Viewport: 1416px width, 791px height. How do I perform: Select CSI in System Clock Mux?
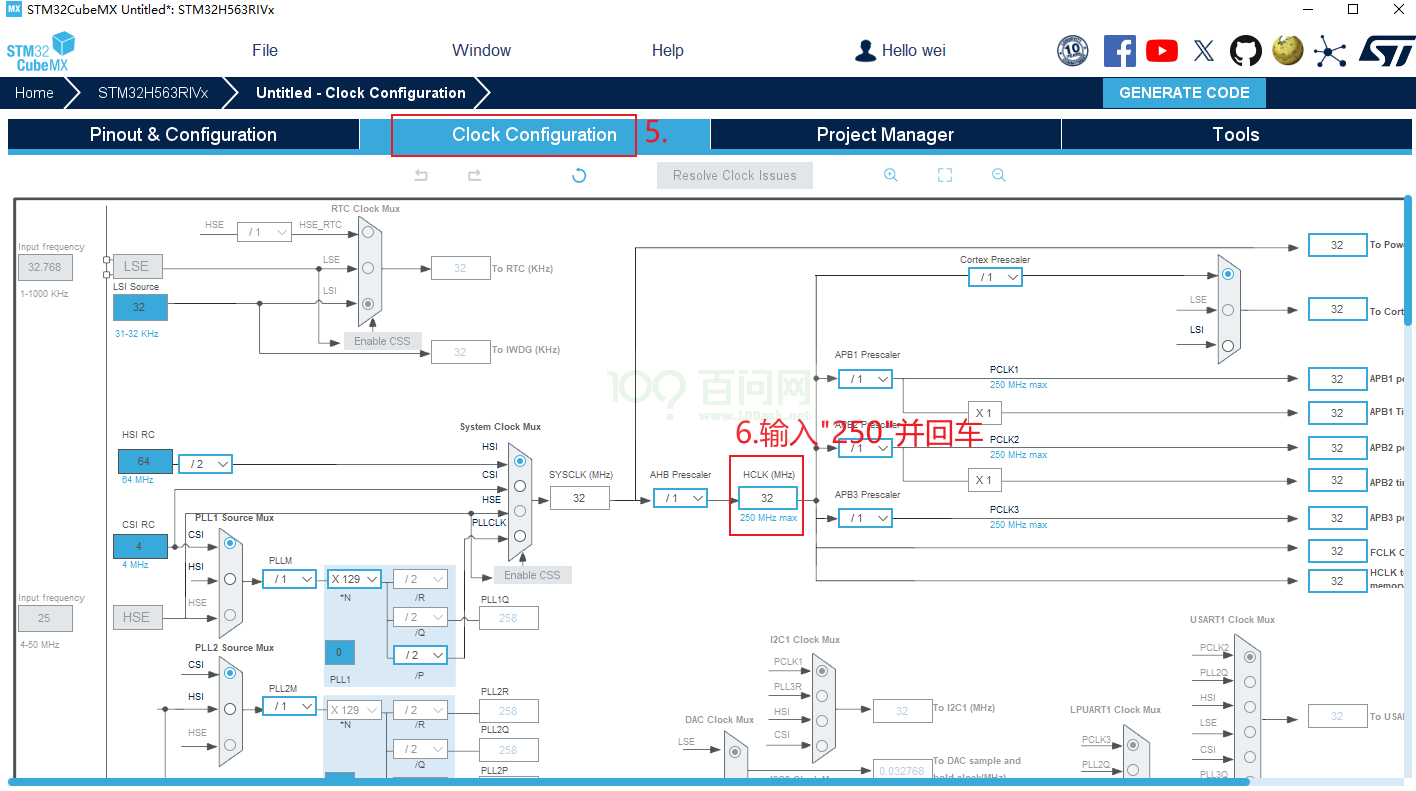pos(519,486)
